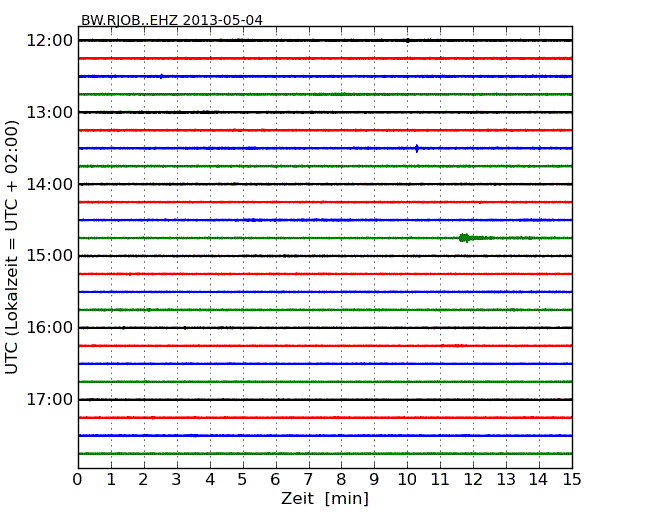Click the plot title BW.RJOB..EHZ 2013-05-04

point(172,20)
